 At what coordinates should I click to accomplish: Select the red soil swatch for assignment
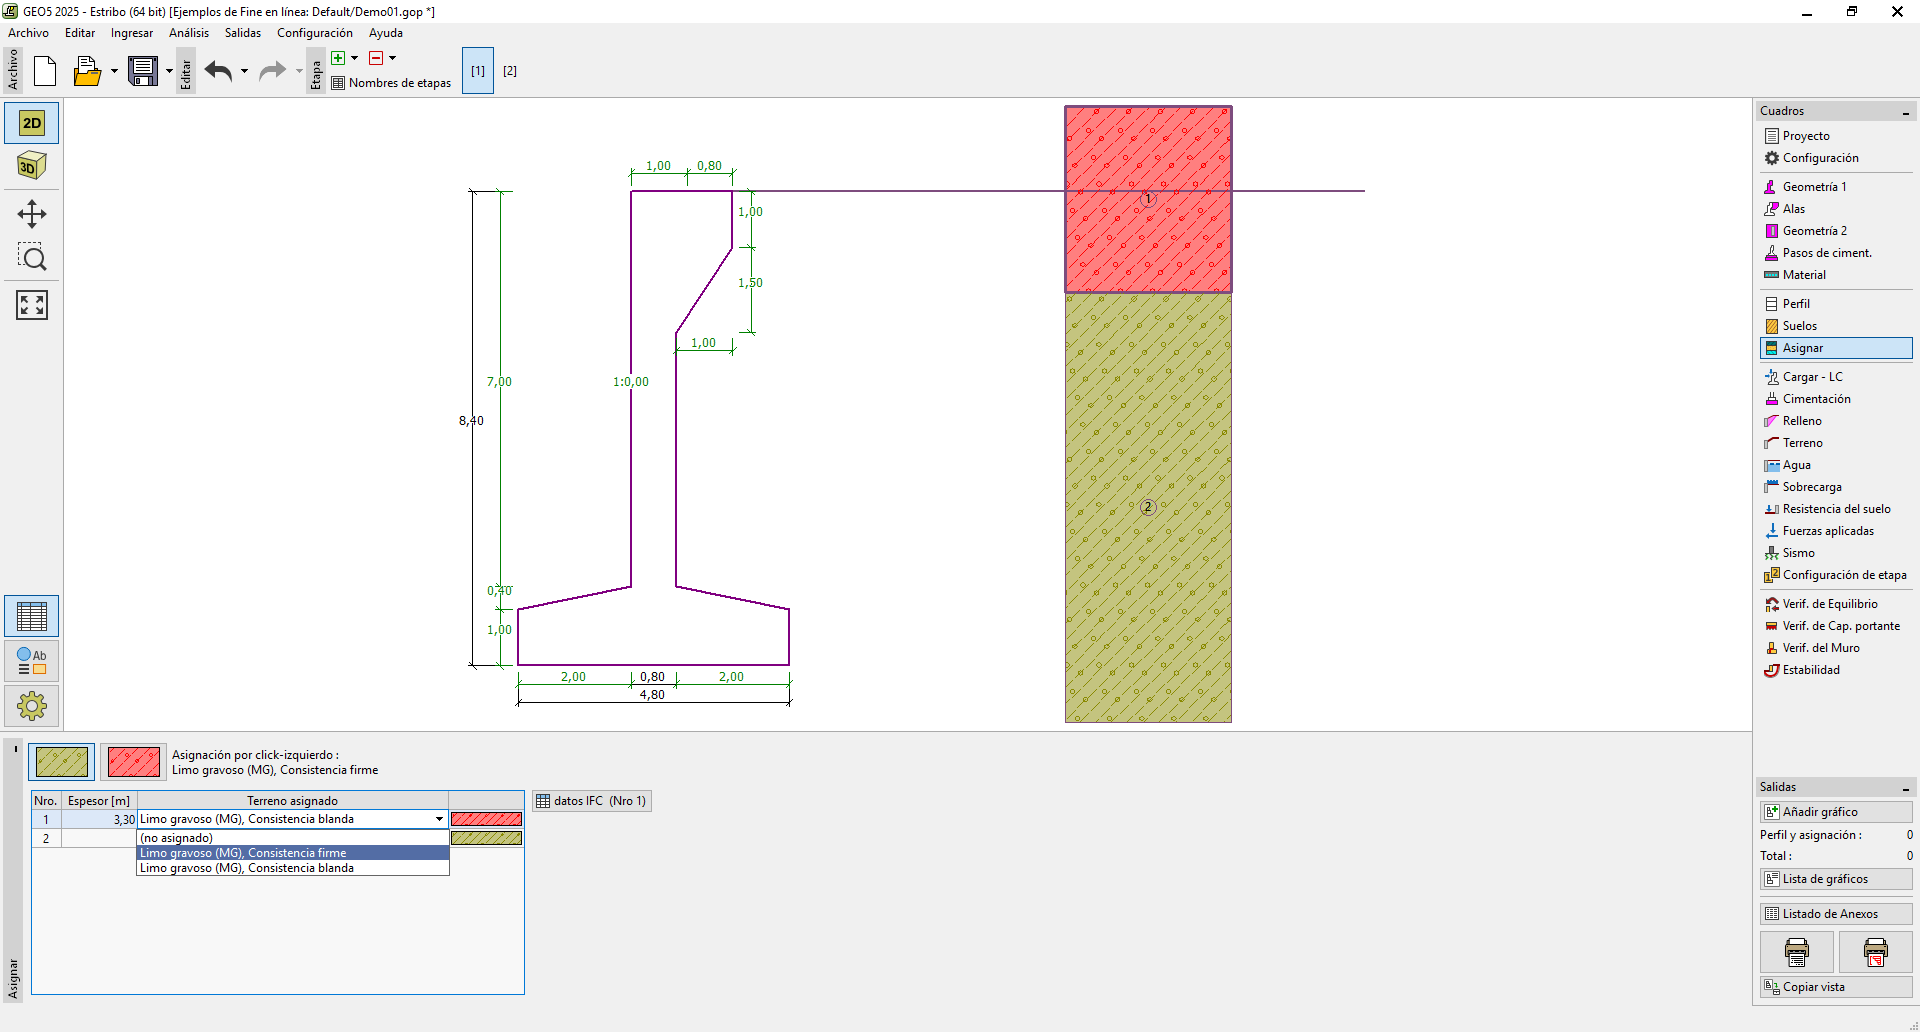133,762
